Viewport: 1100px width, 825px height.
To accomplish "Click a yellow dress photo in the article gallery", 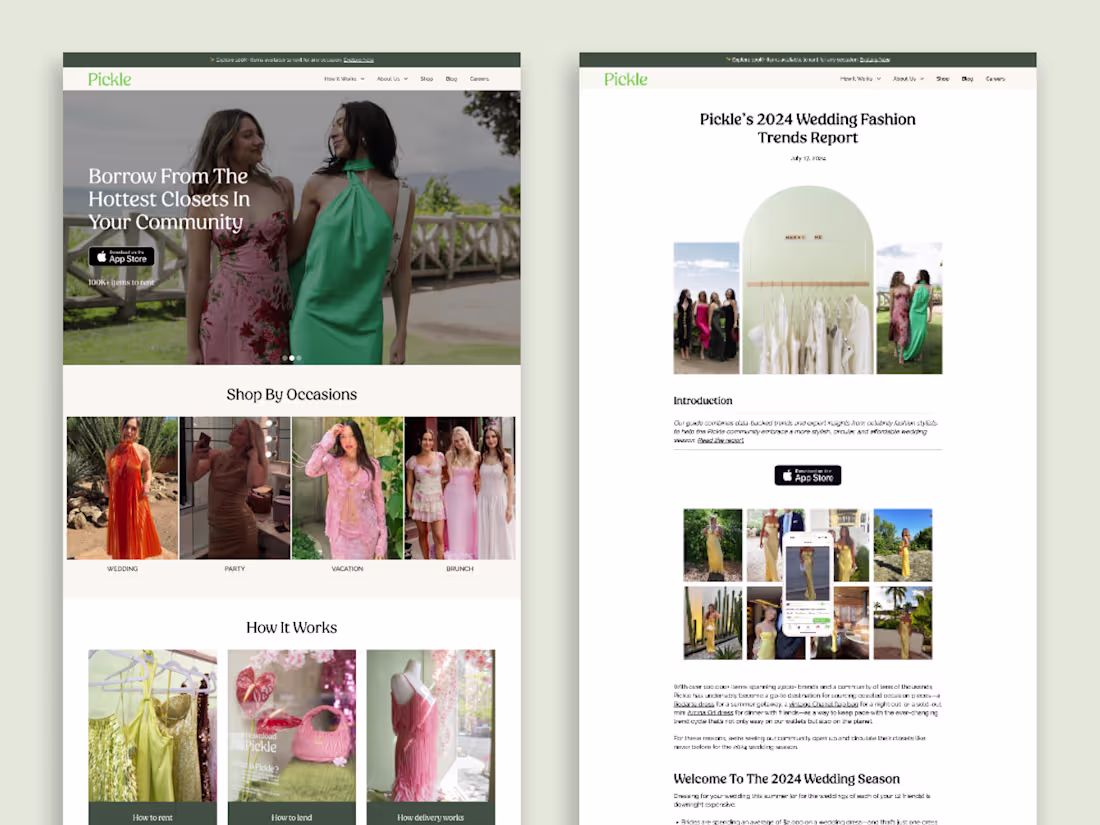I will [x=712, y=545].
